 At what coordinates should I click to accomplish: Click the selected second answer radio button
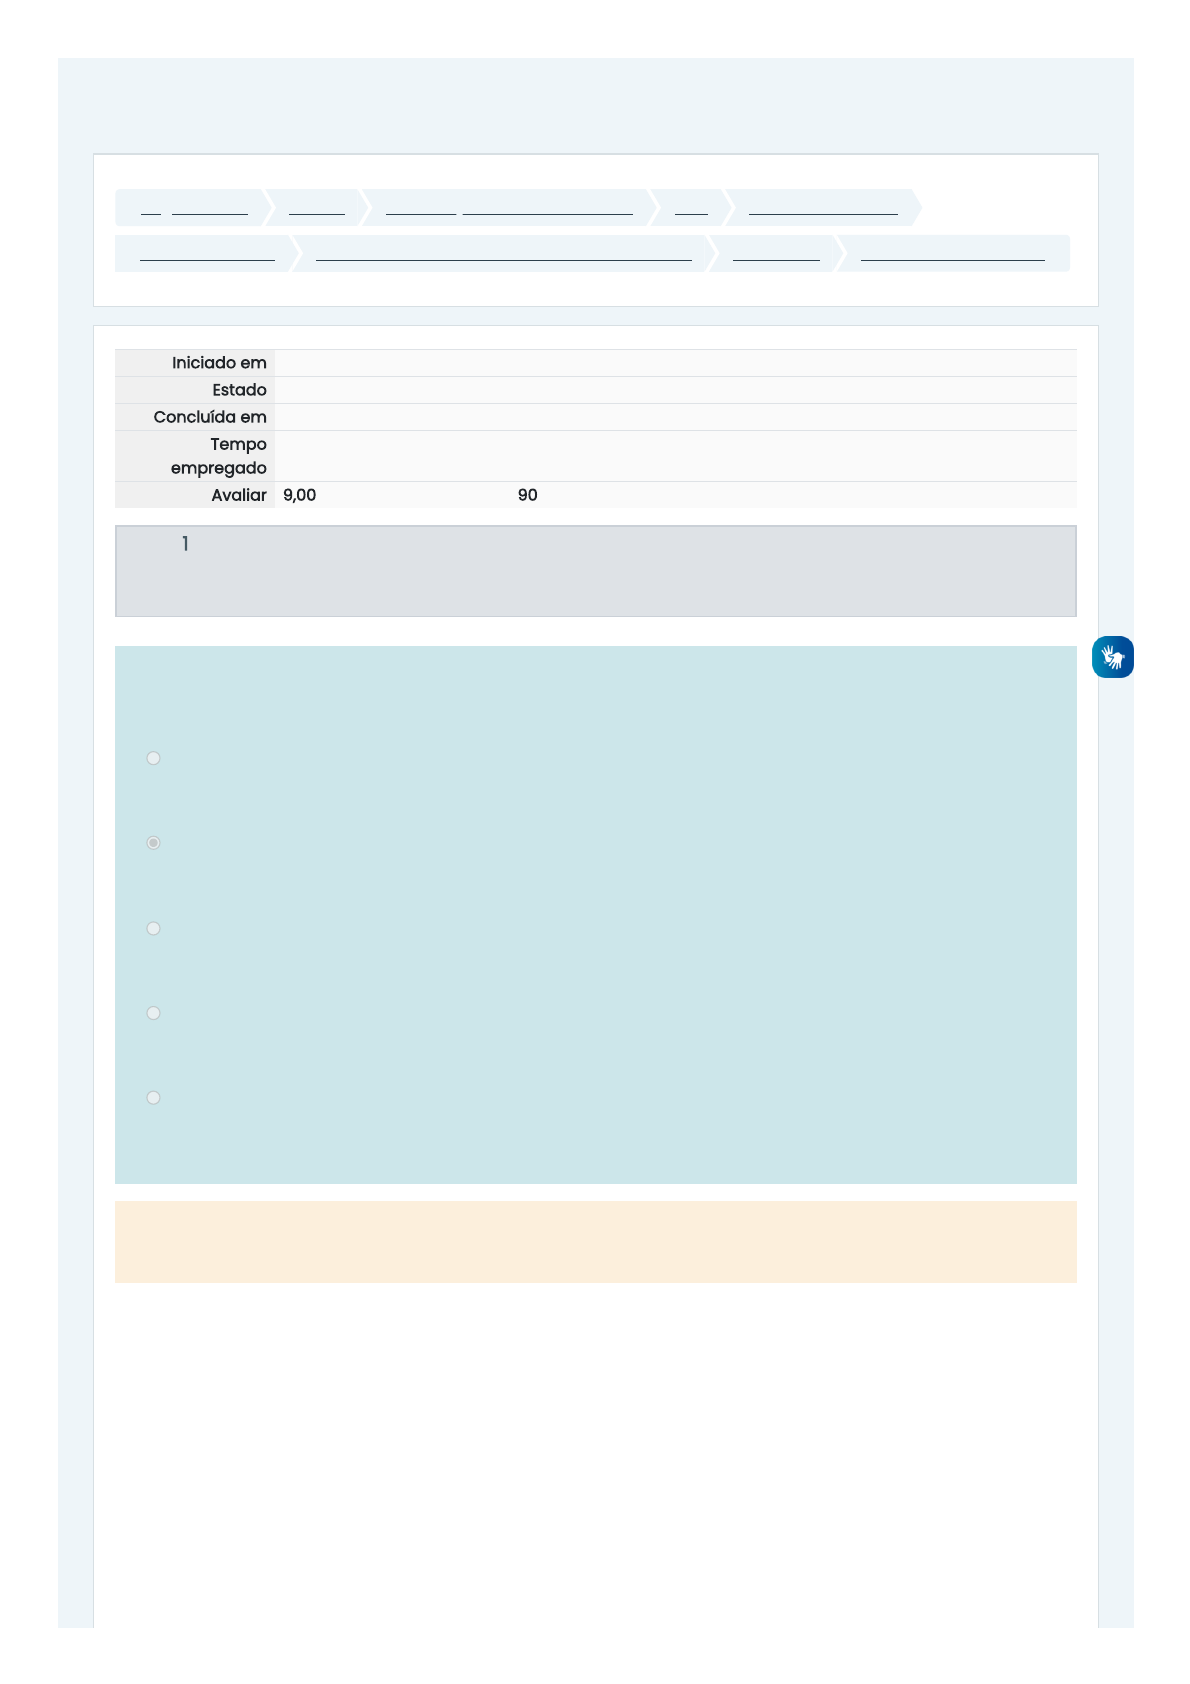pos(154,843)
